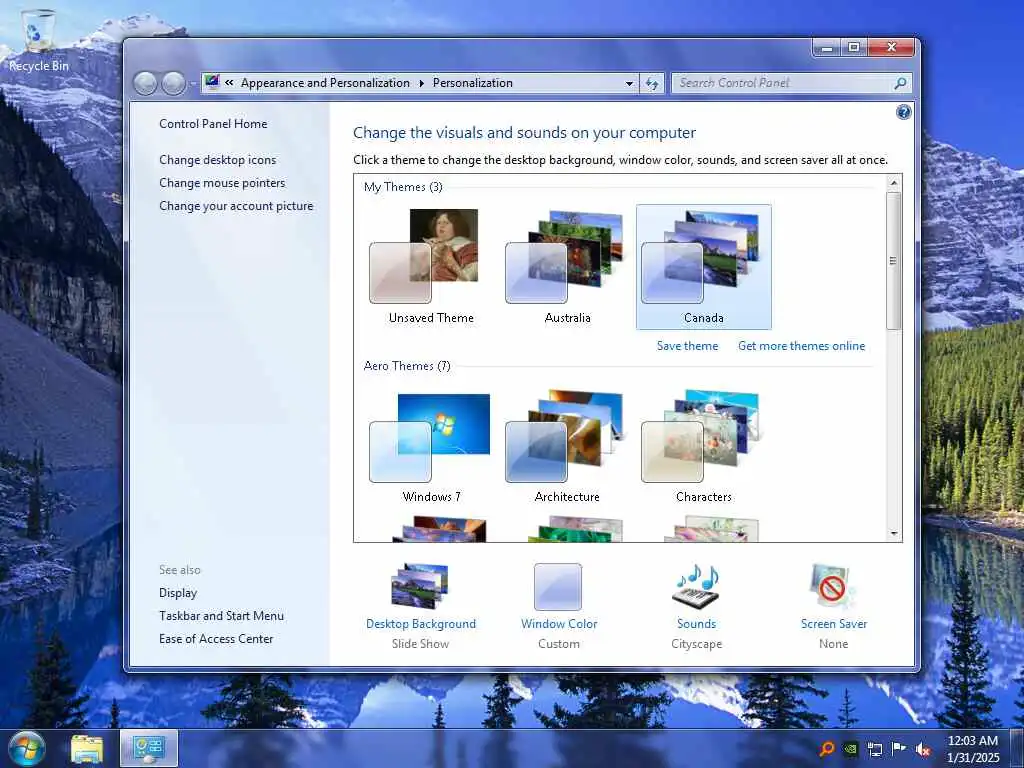Select the Unsaved Theme thumbnail

point(430,266)
